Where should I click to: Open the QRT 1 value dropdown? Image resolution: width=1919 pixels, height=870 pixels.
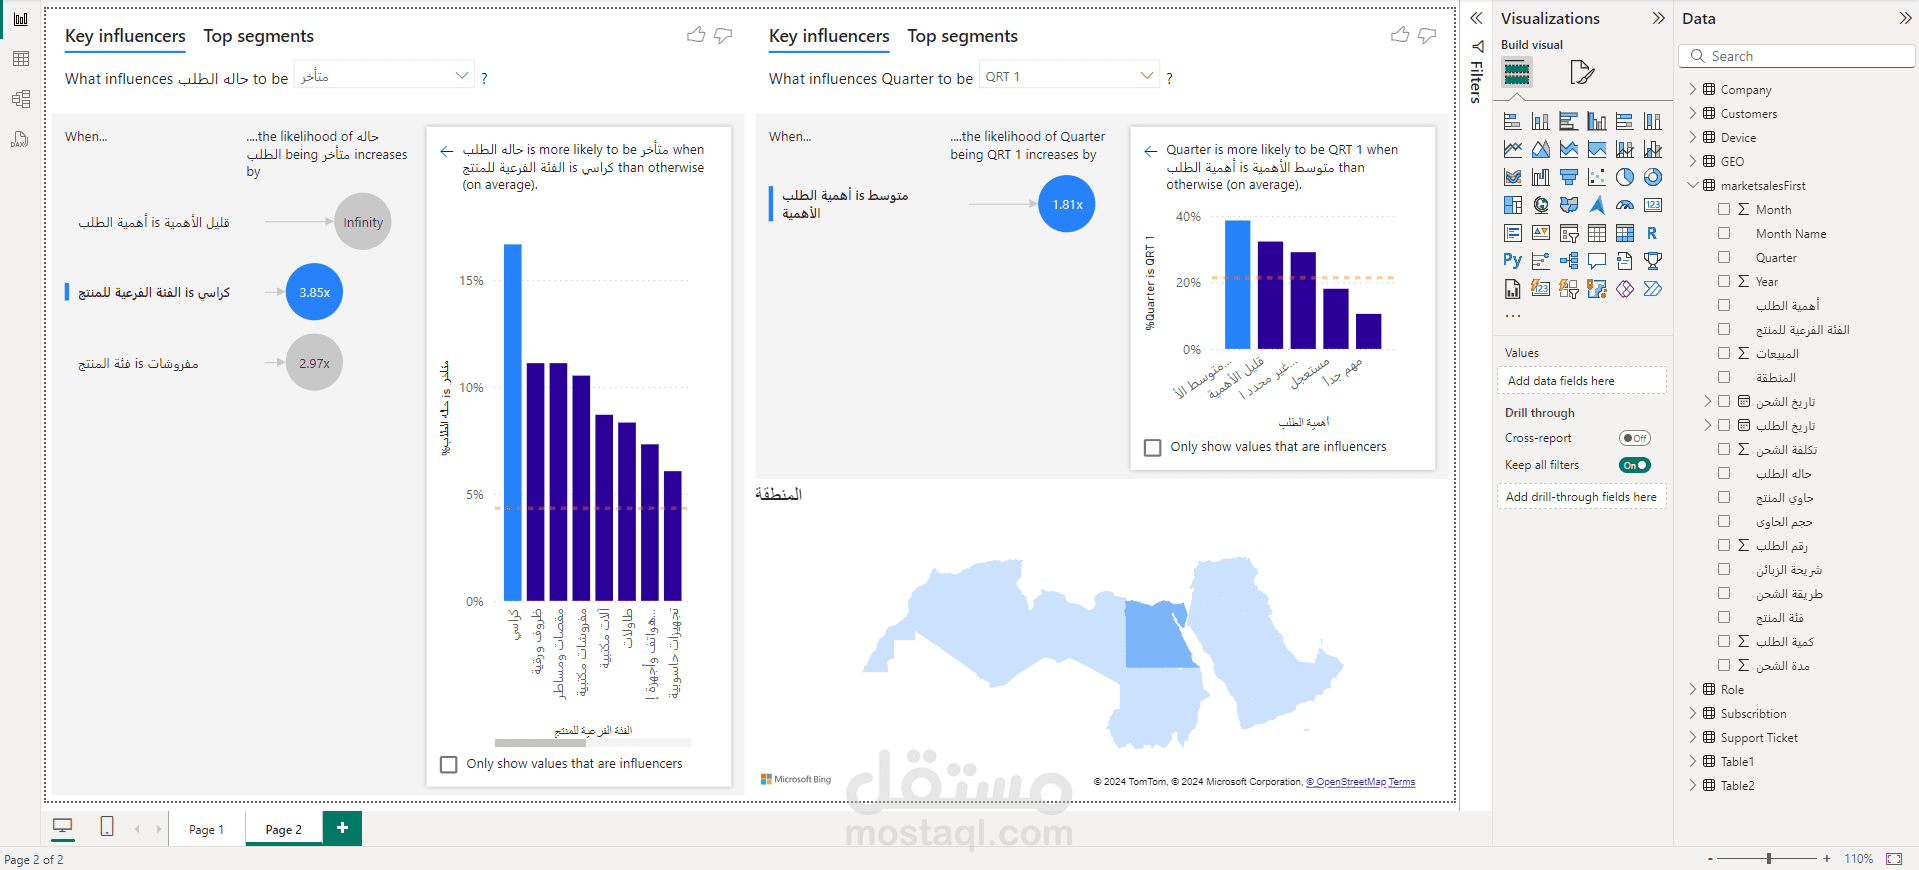(1068, 75)
